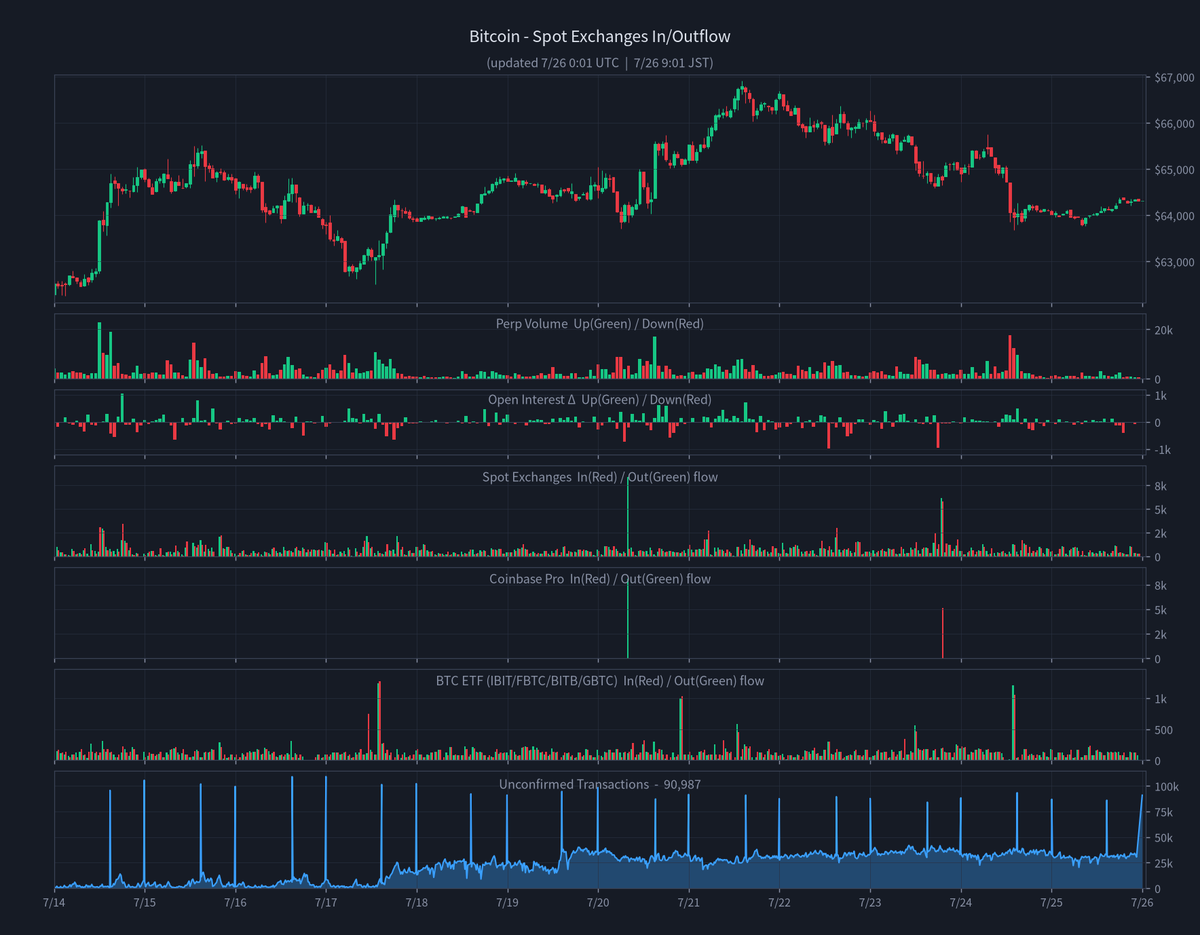Click the "Coinbase Pro In(Red) / Out(Green) flow" label
The image size is (1200, 935).
(x=600, y=579)
